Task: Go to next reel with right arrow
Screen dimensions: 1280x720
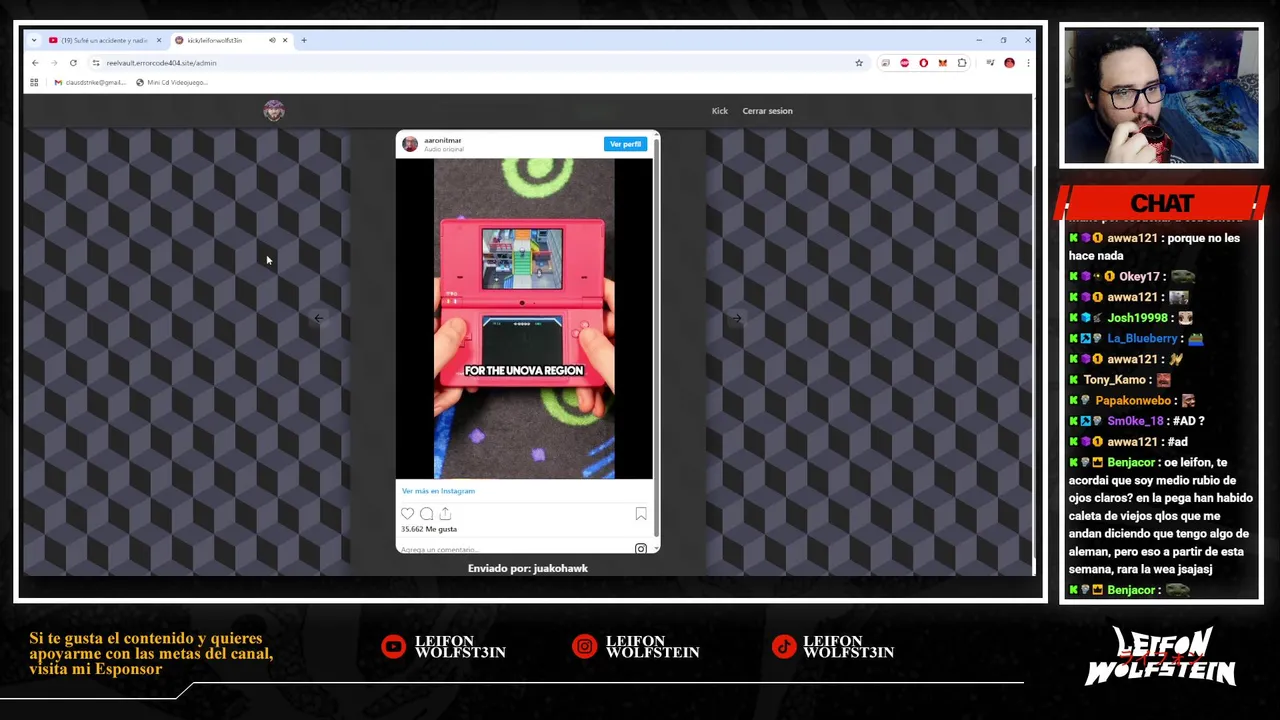Action: (x=736, y=318)
